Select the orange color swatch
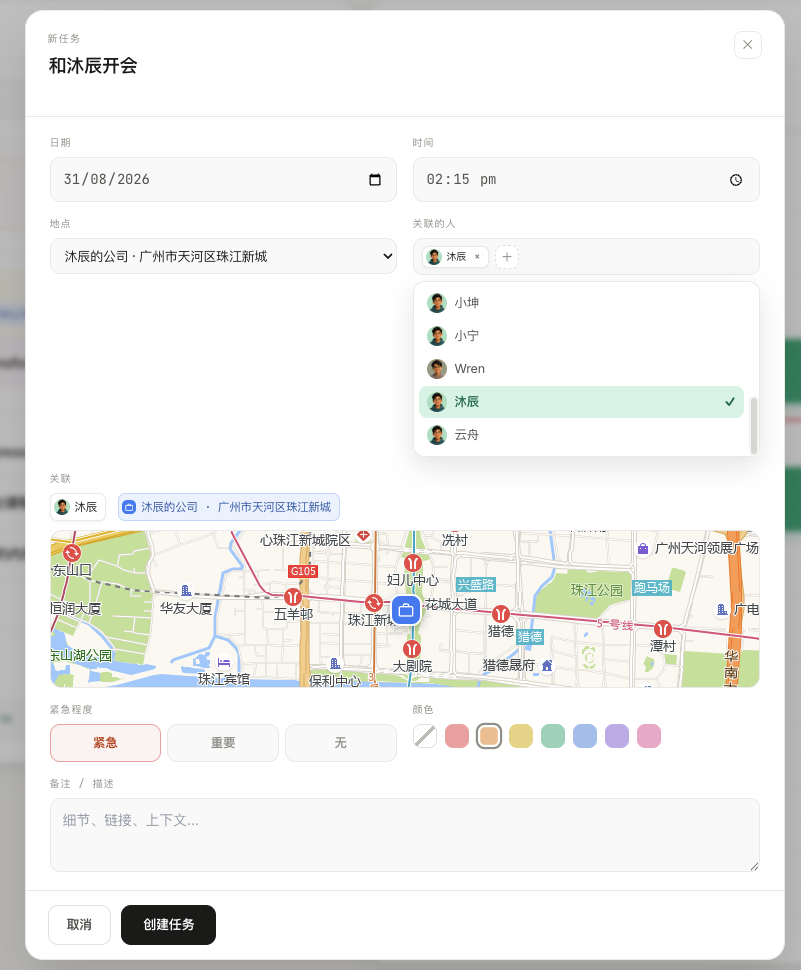 click(x=489, y=736)
